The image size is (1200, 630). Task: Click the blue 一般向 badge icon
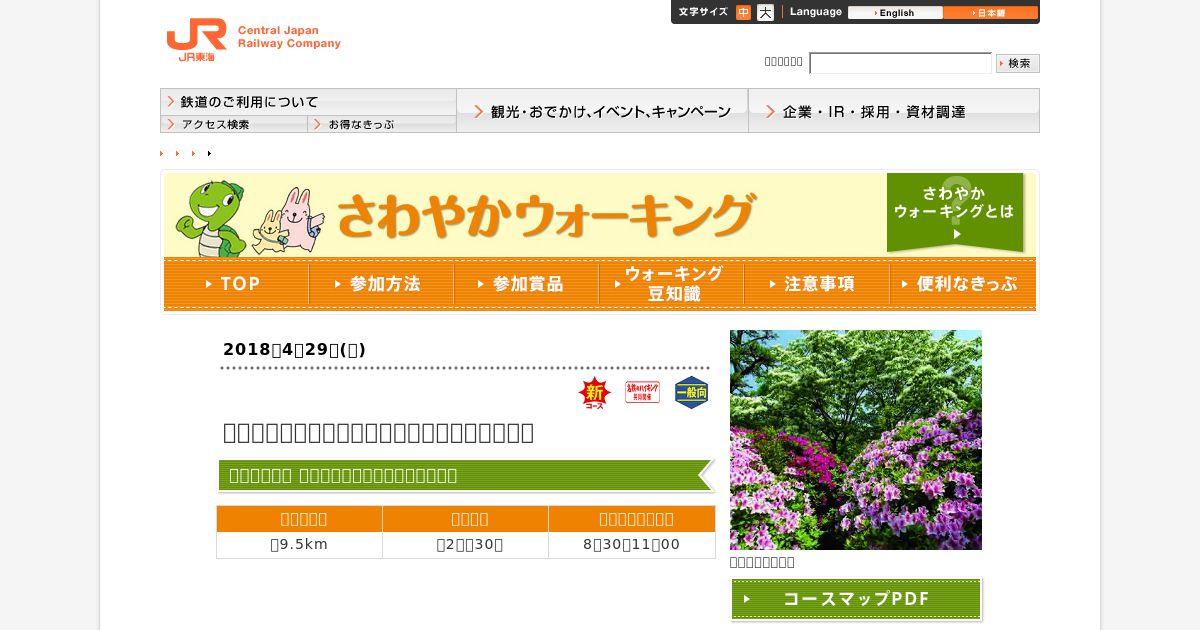click(x=691, y=393)
